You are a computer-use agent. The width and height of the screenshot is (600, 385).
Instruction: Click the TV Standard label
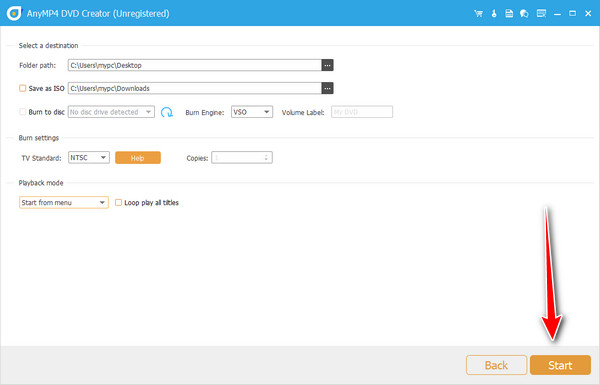coord(41,158)
